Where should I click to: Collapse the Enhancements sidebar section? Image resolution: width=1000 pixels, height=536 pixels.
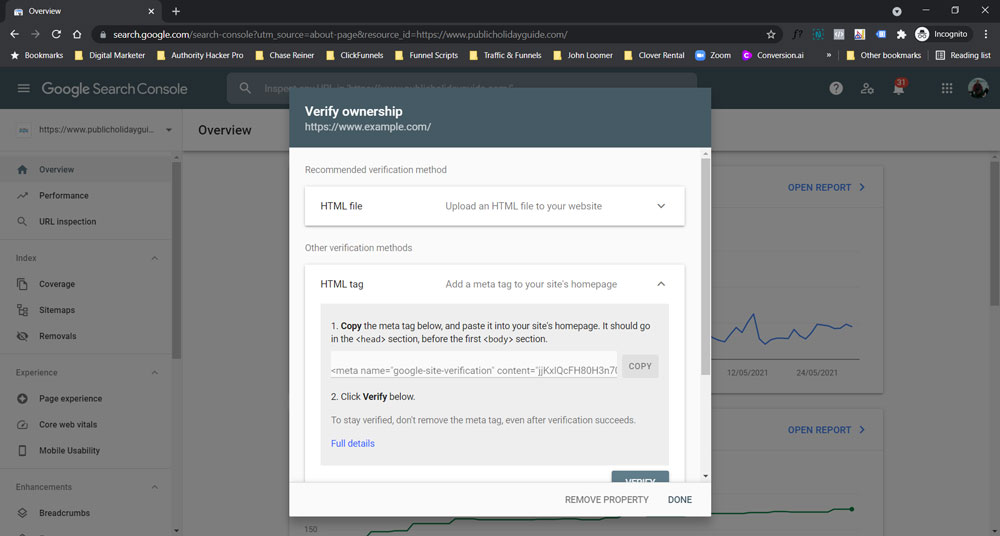[x=154, y=487]
